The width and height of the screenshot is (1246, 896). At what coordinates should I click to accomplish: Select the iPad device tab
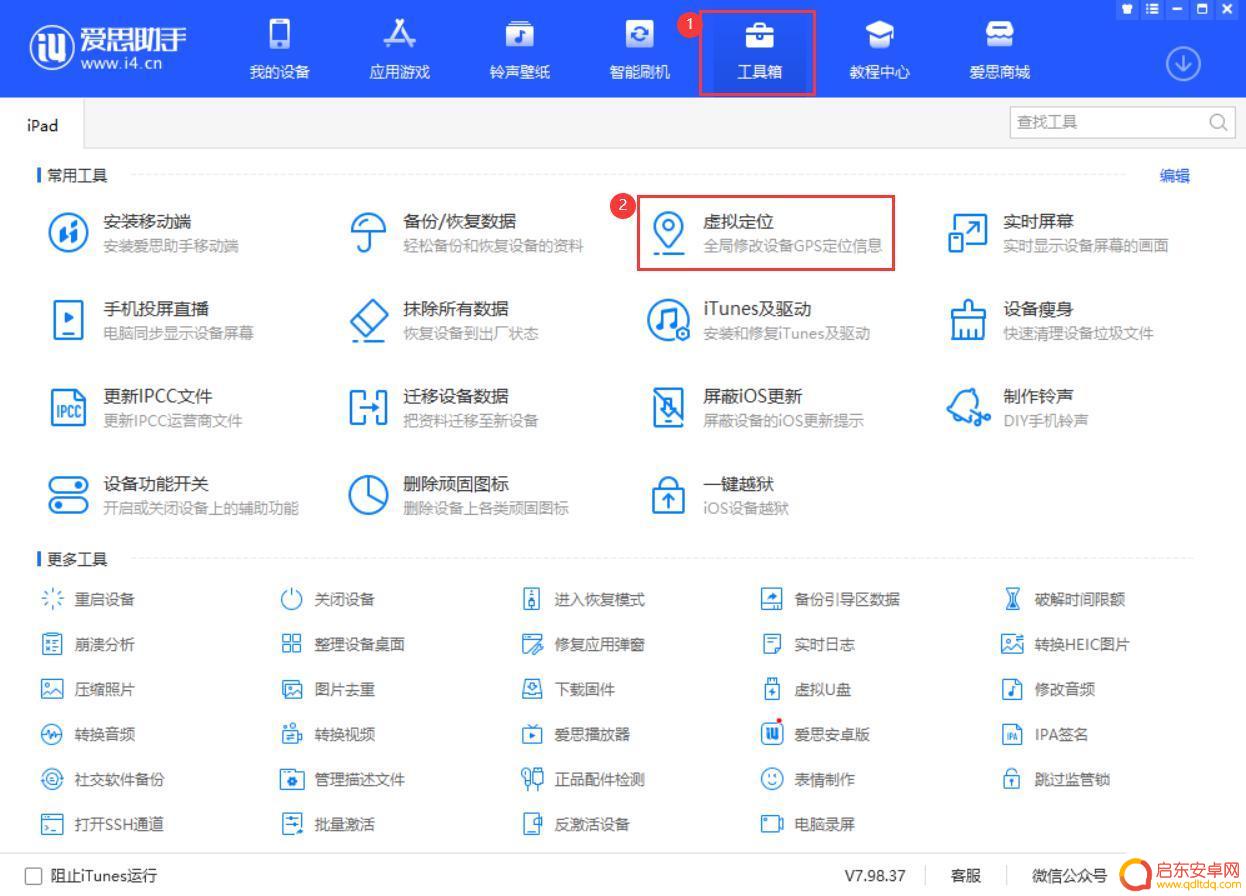coord(42,125)
